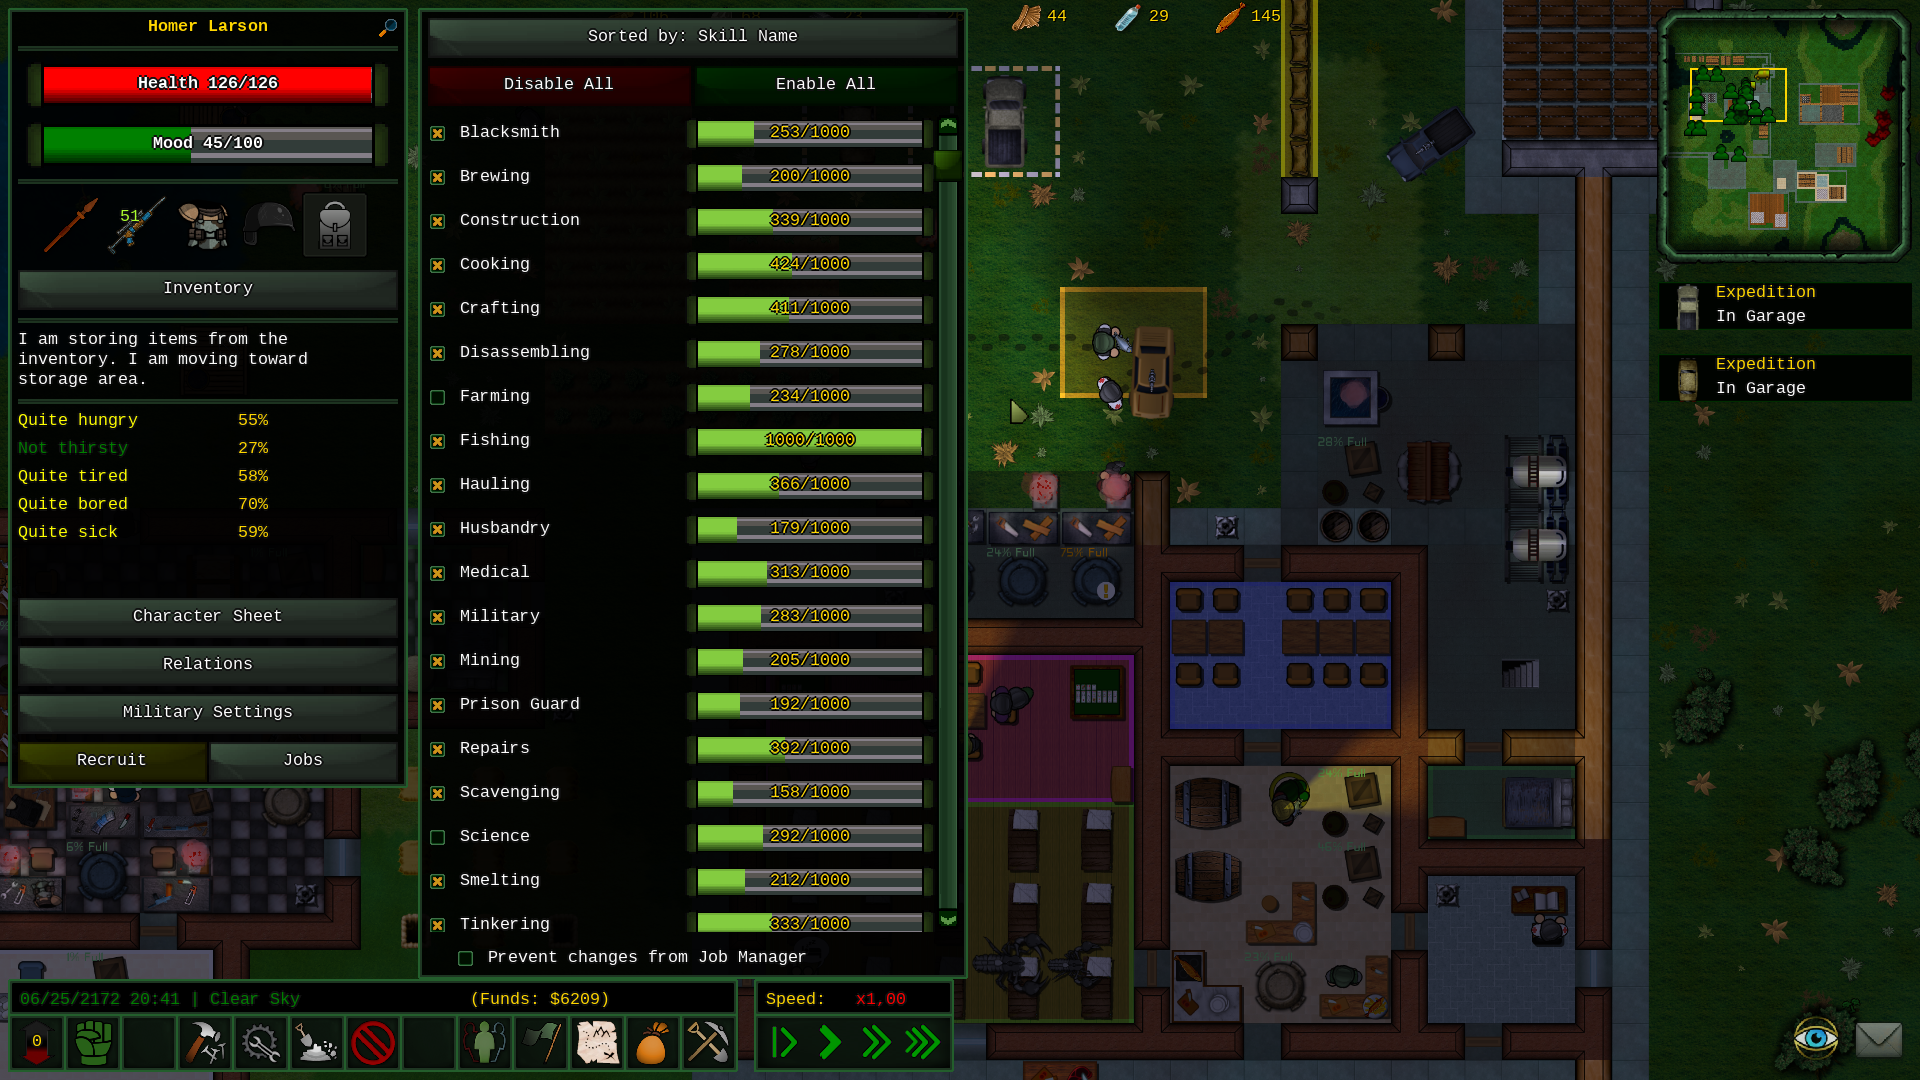Click Recruit button for new member

click(111, 758)
